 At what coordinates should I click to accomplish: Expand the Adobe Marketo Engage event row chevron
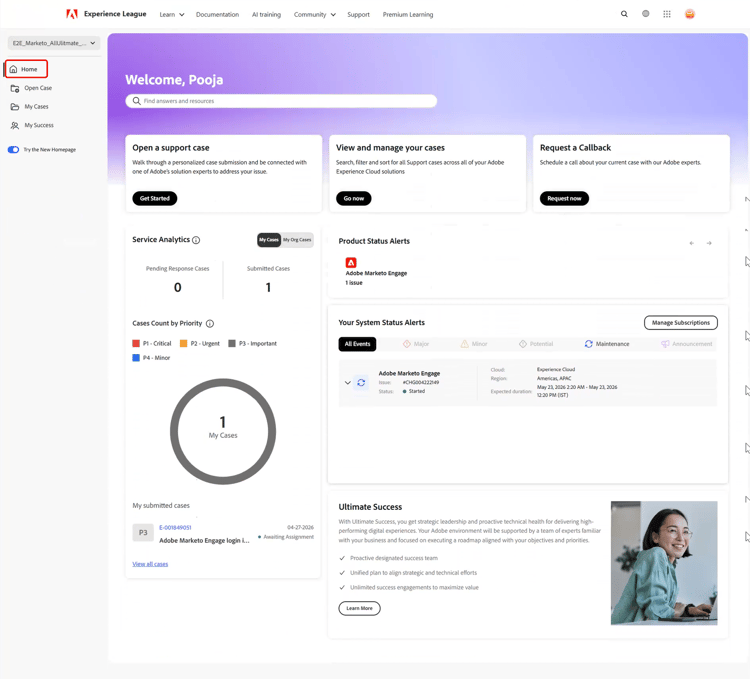[348, 383]
